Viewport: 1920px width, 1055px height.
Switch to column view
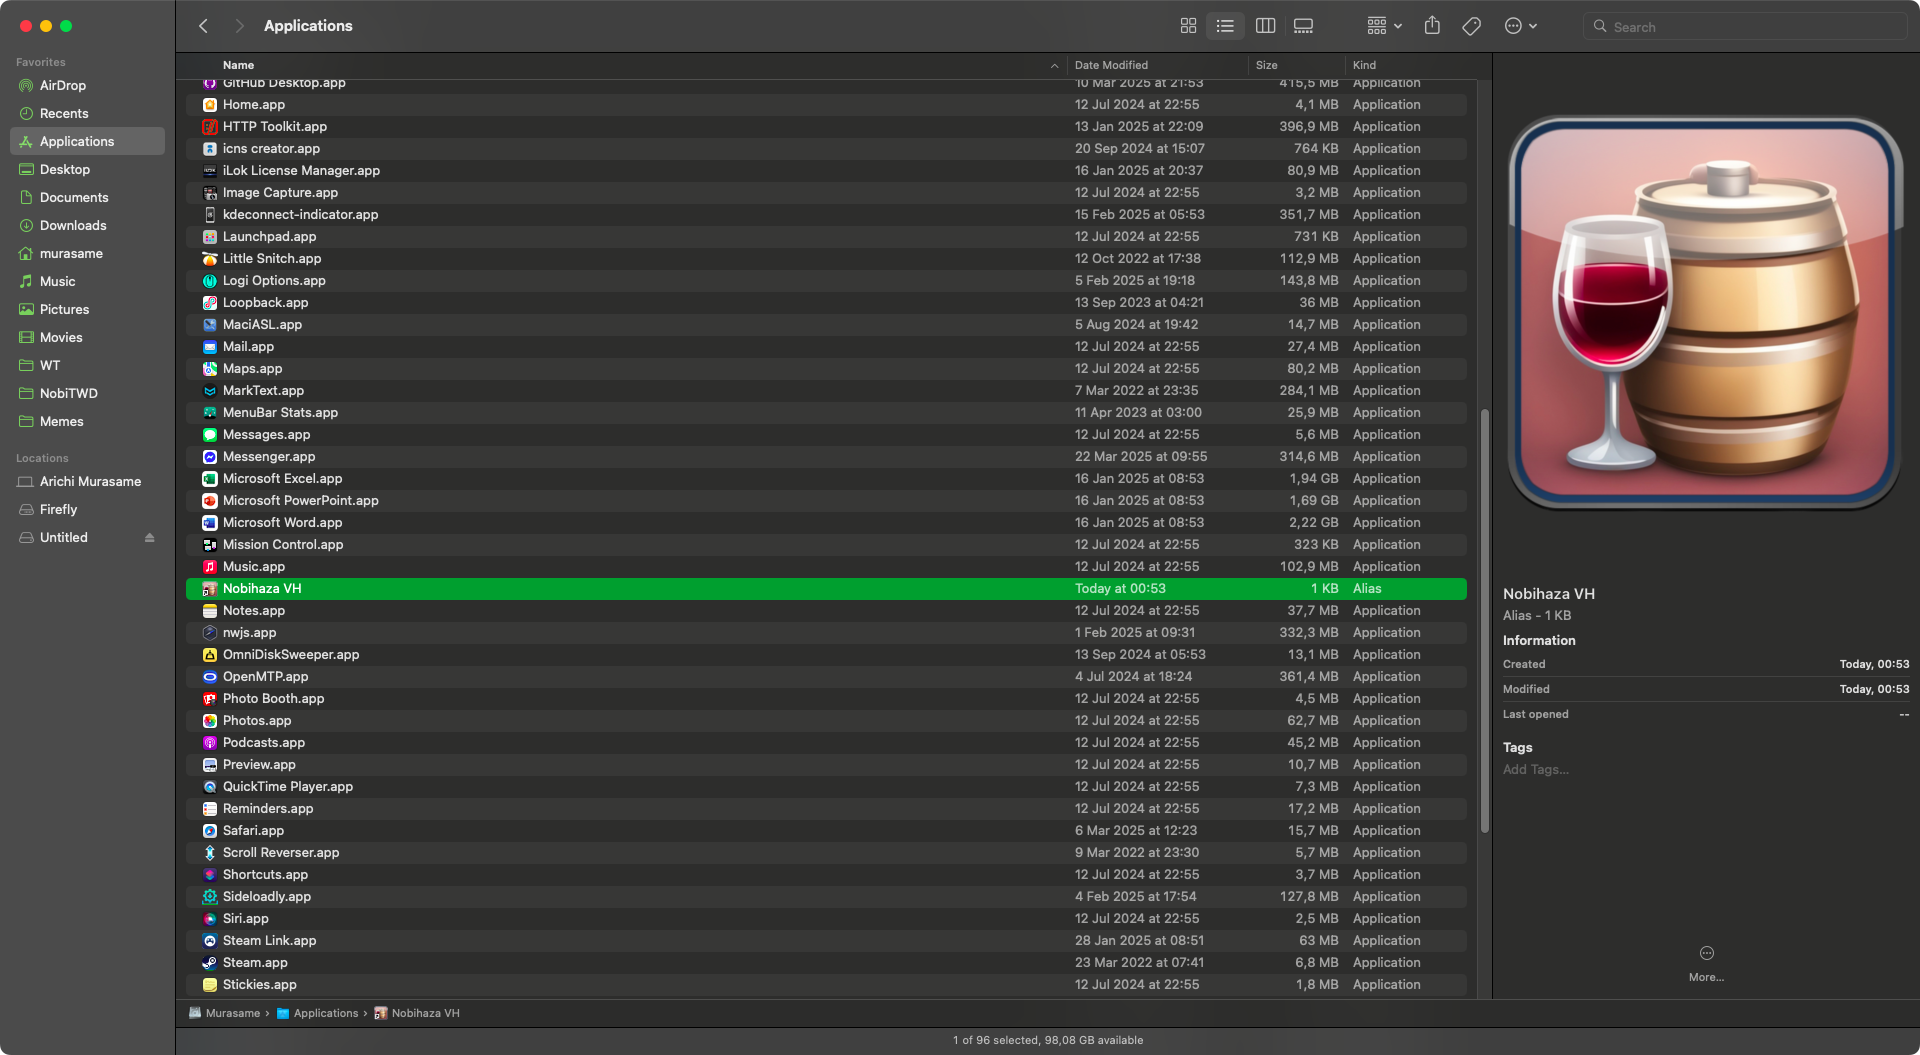(x=1265, y=26)
